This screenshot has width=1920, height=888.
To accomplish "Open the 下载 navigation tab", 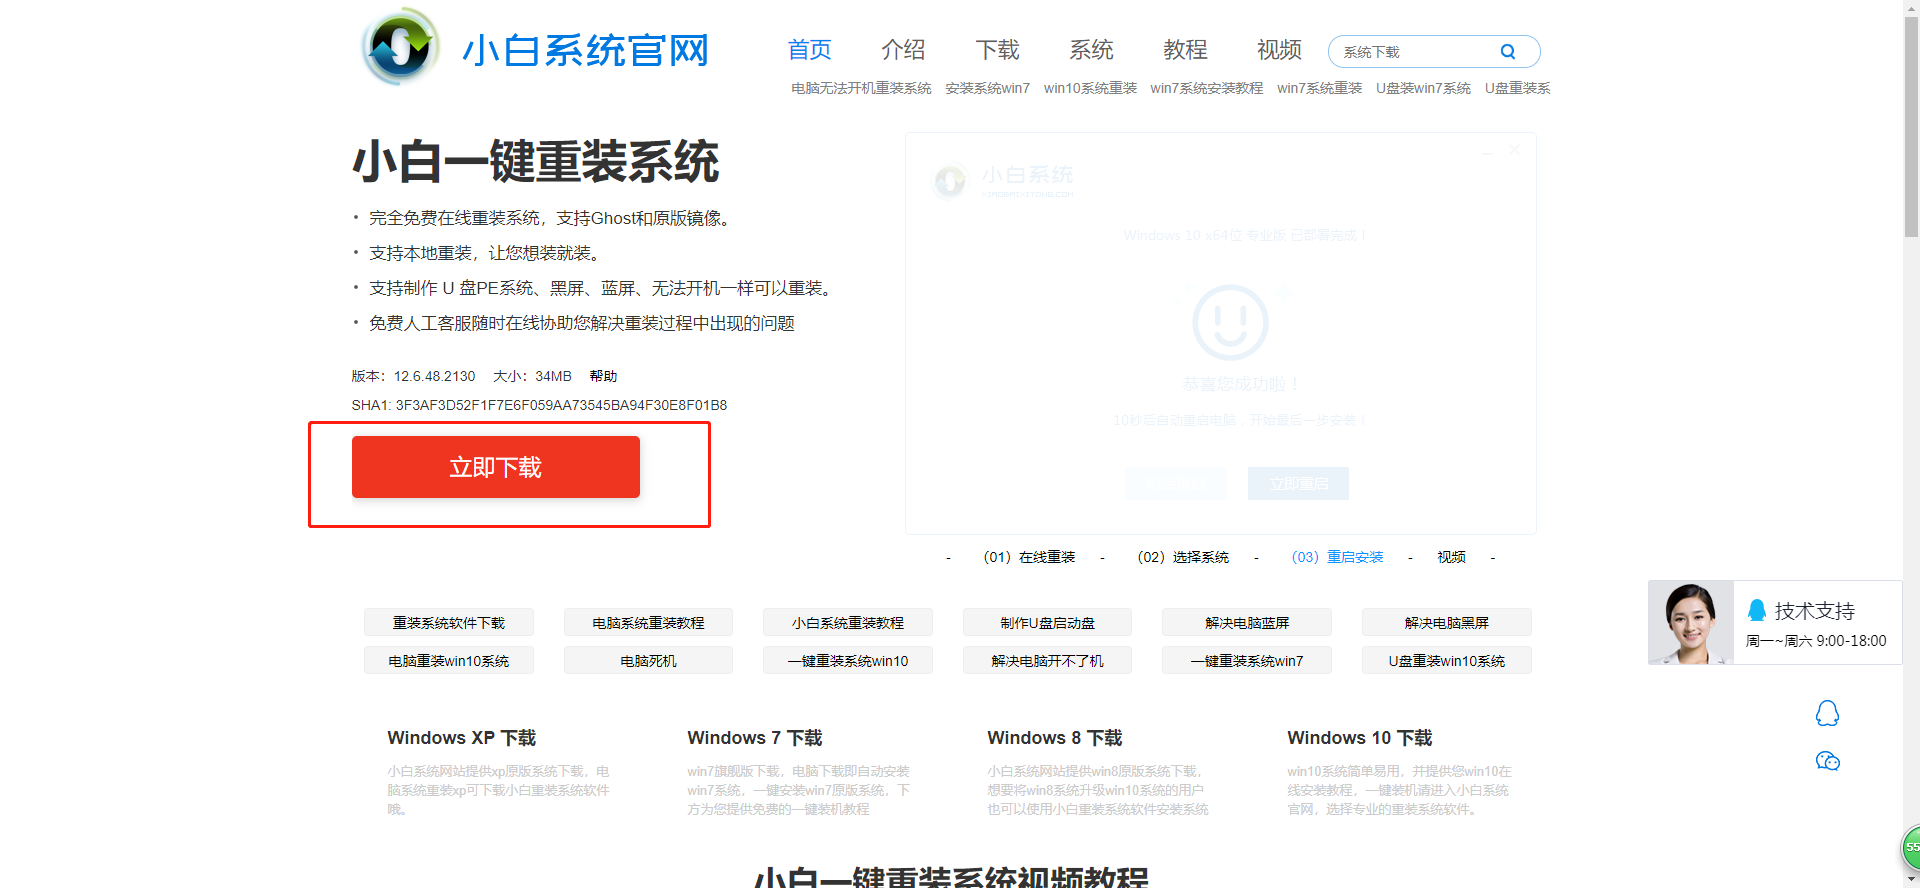I will [x=998, y=50].
